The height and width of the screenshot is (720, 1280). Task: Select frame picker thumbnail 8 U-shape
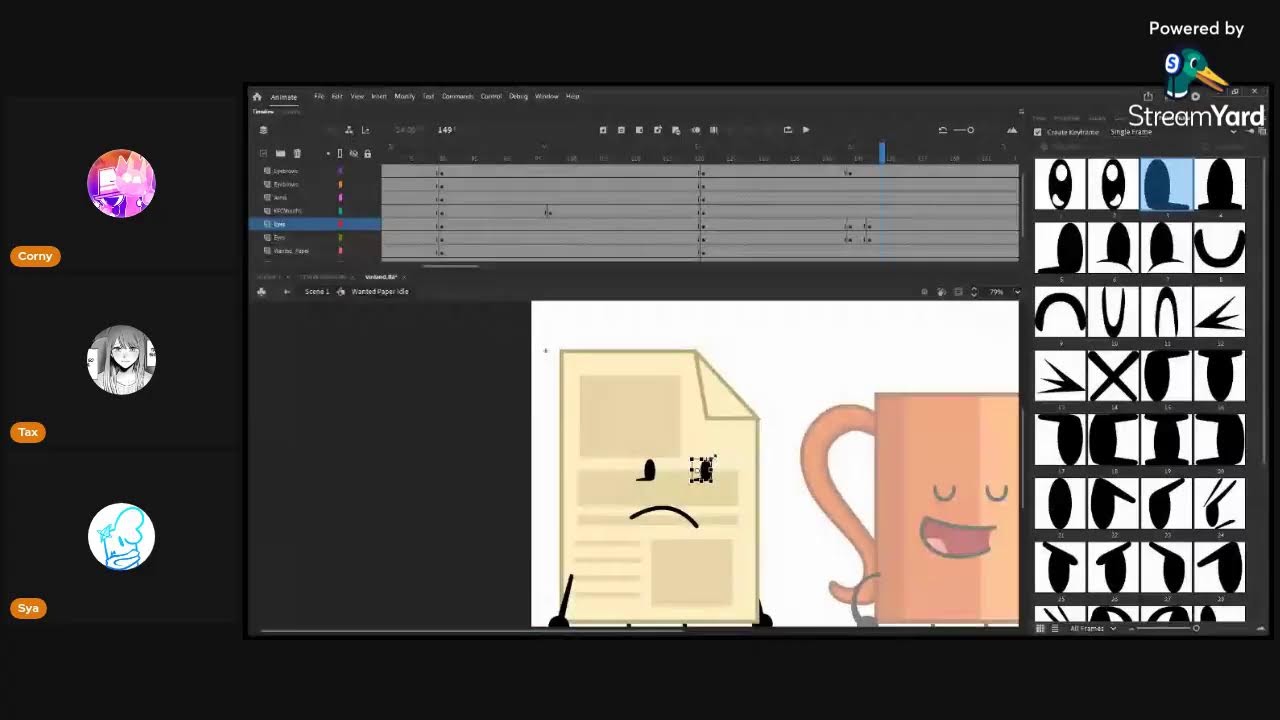click(x=1220, y=247)
